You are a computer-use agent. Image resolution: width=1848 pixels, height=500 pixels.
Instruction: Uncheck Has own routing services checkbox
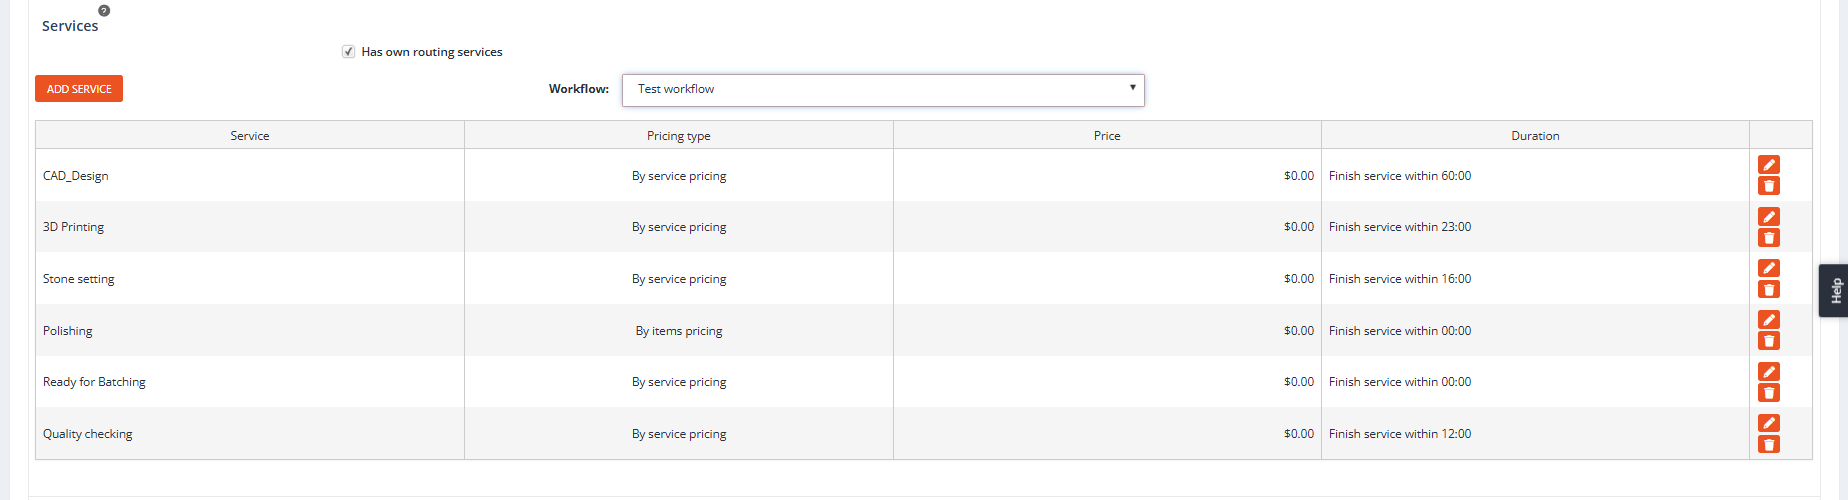(x=348, y=52)
